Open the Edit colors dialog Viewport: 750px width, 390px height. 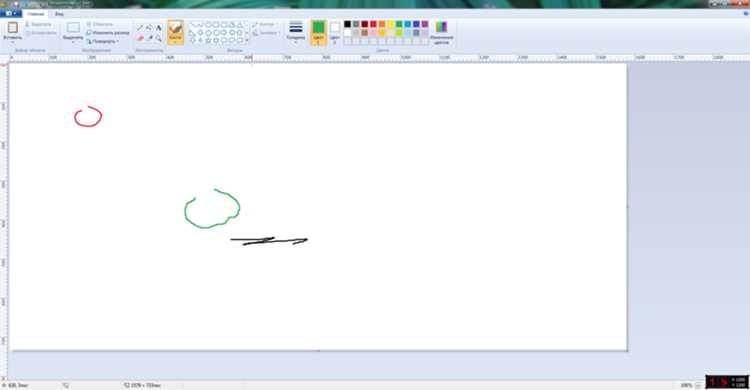point(441,32)
